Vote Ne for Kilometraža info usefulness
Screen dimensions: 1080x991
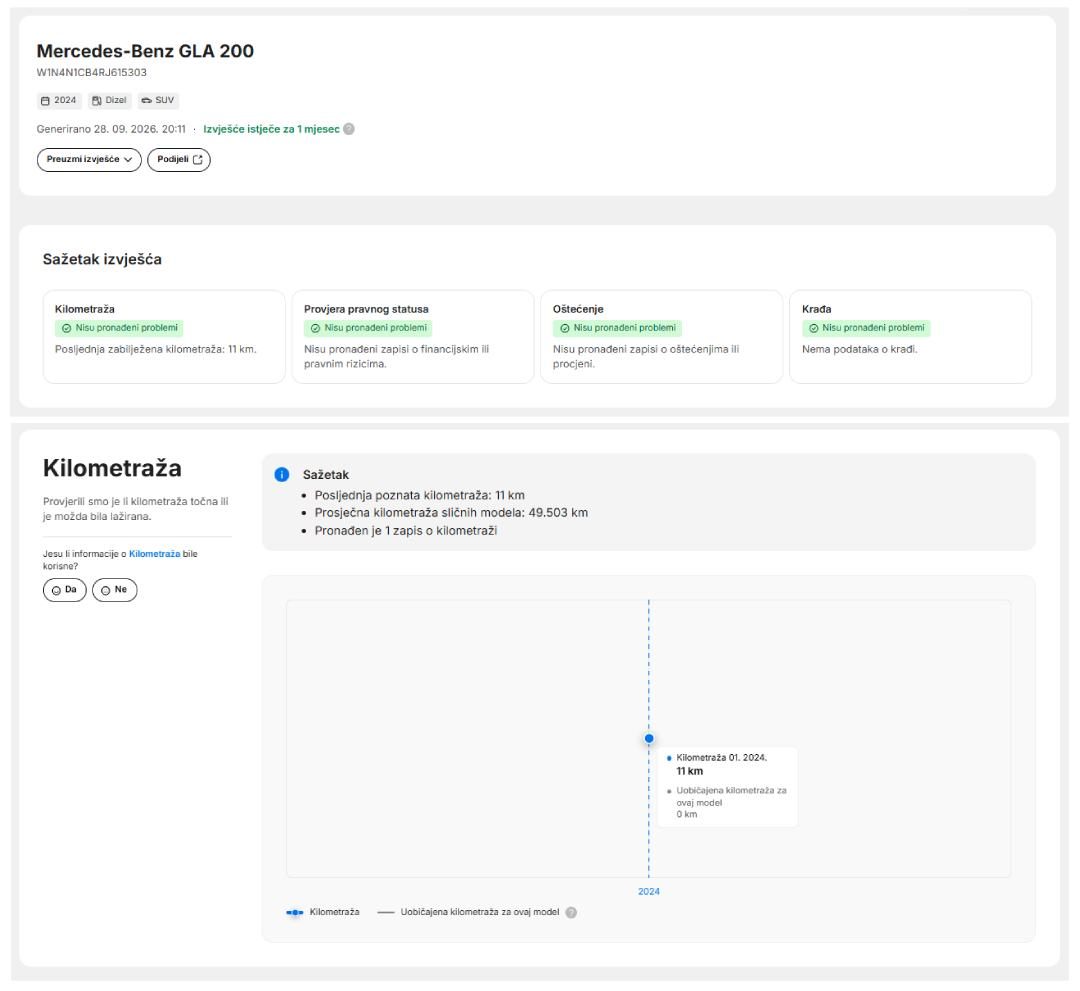pos(114,590)
